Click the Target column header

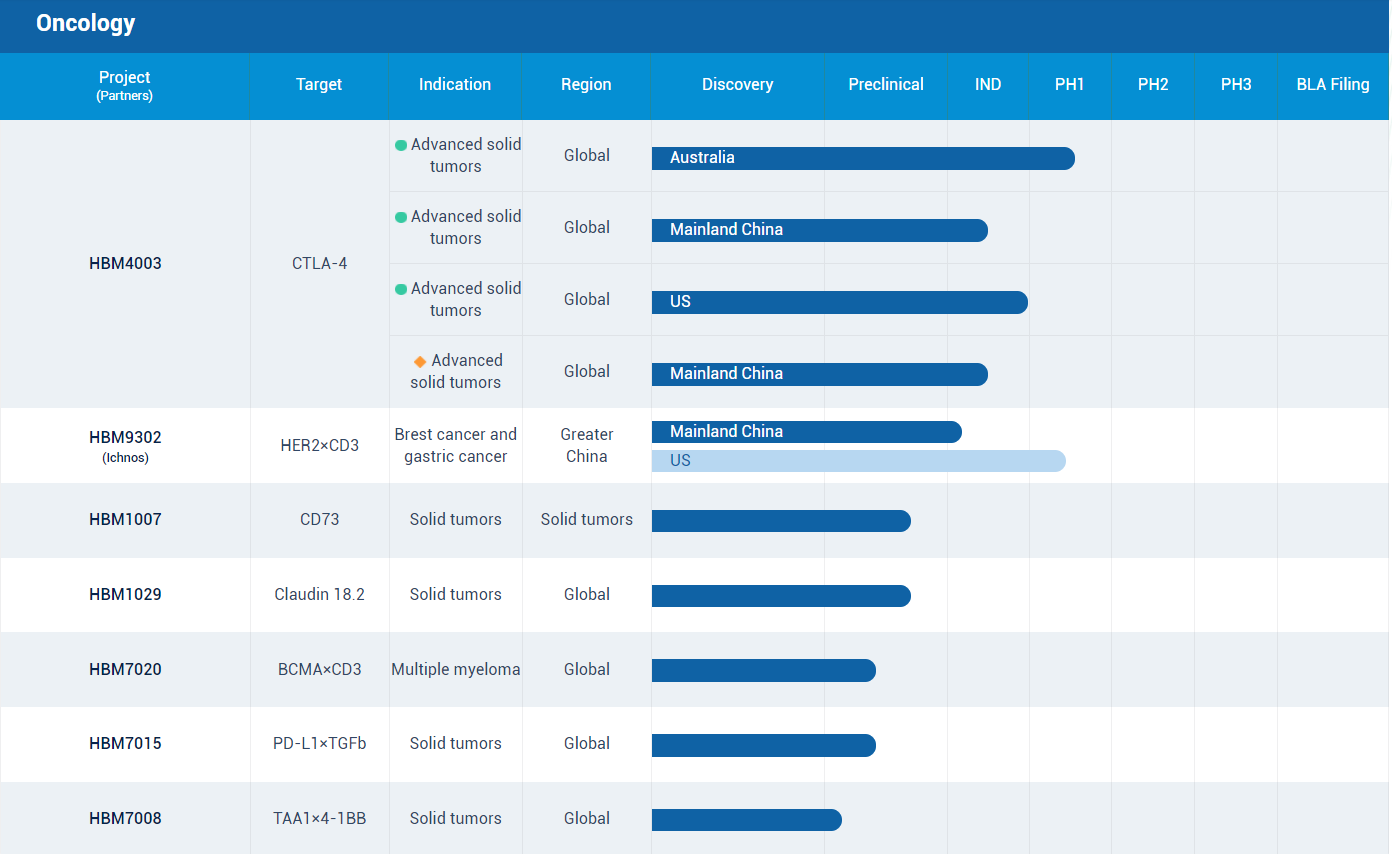(x=319, y=85)
